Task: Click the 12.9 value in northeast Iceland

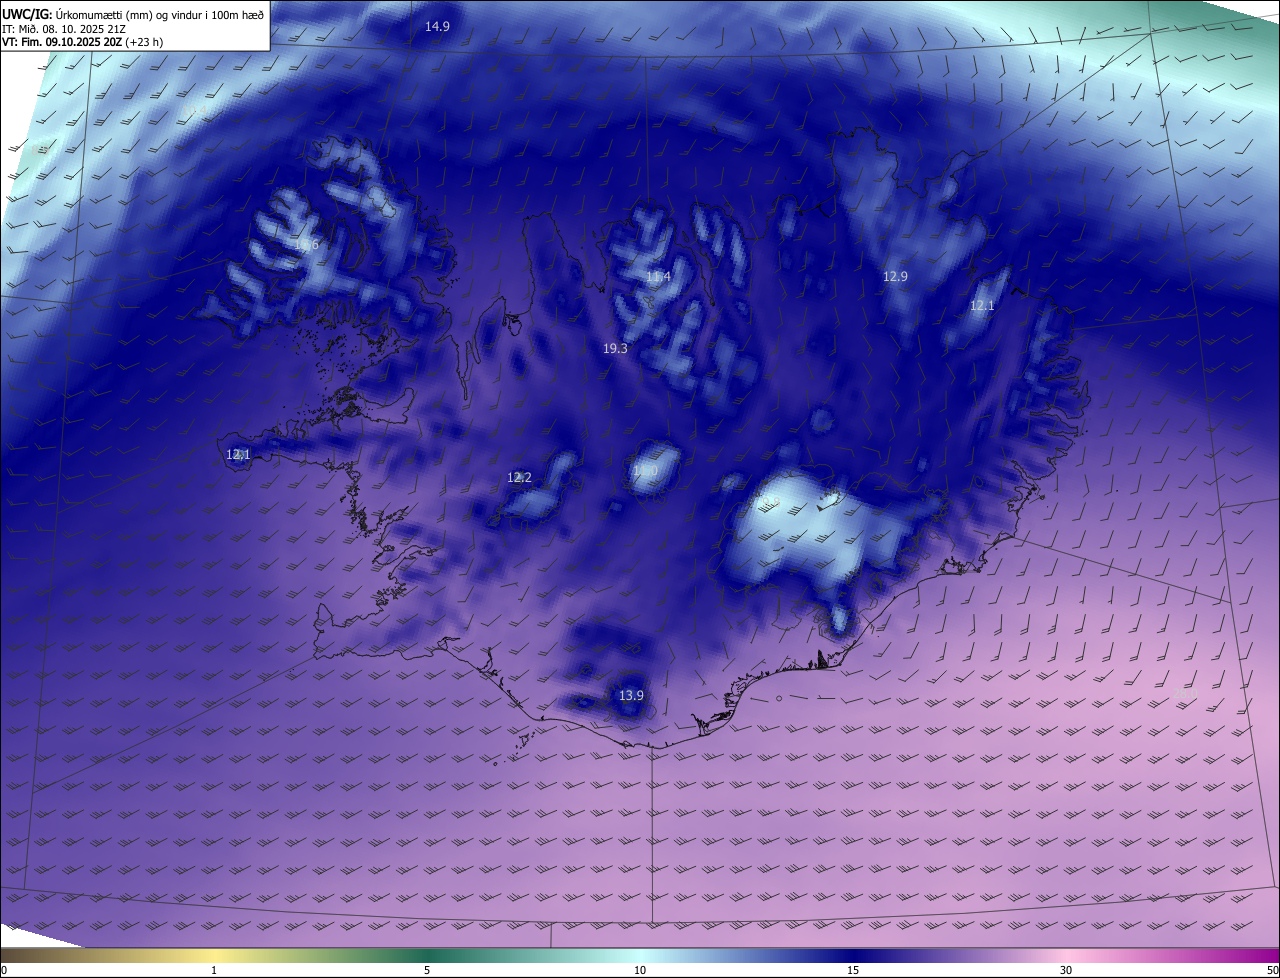Action: pyautogui.click(x=895, y=276)
